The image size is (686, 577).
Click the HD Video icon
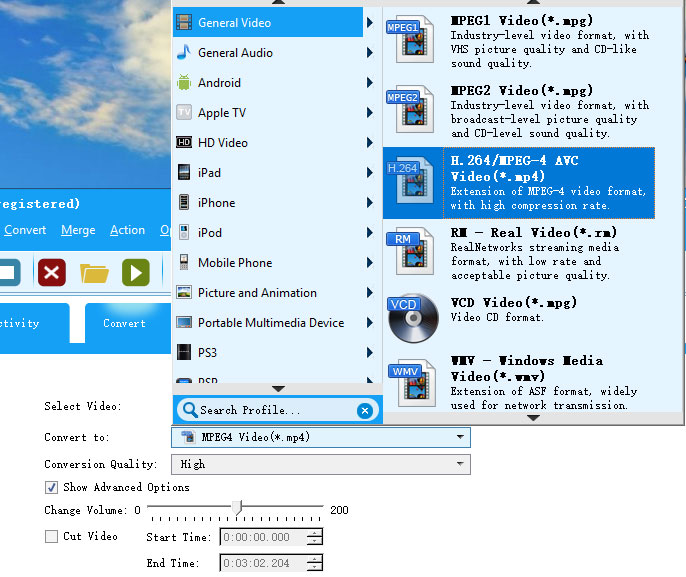pyautogui.click(x=184, y=142)
